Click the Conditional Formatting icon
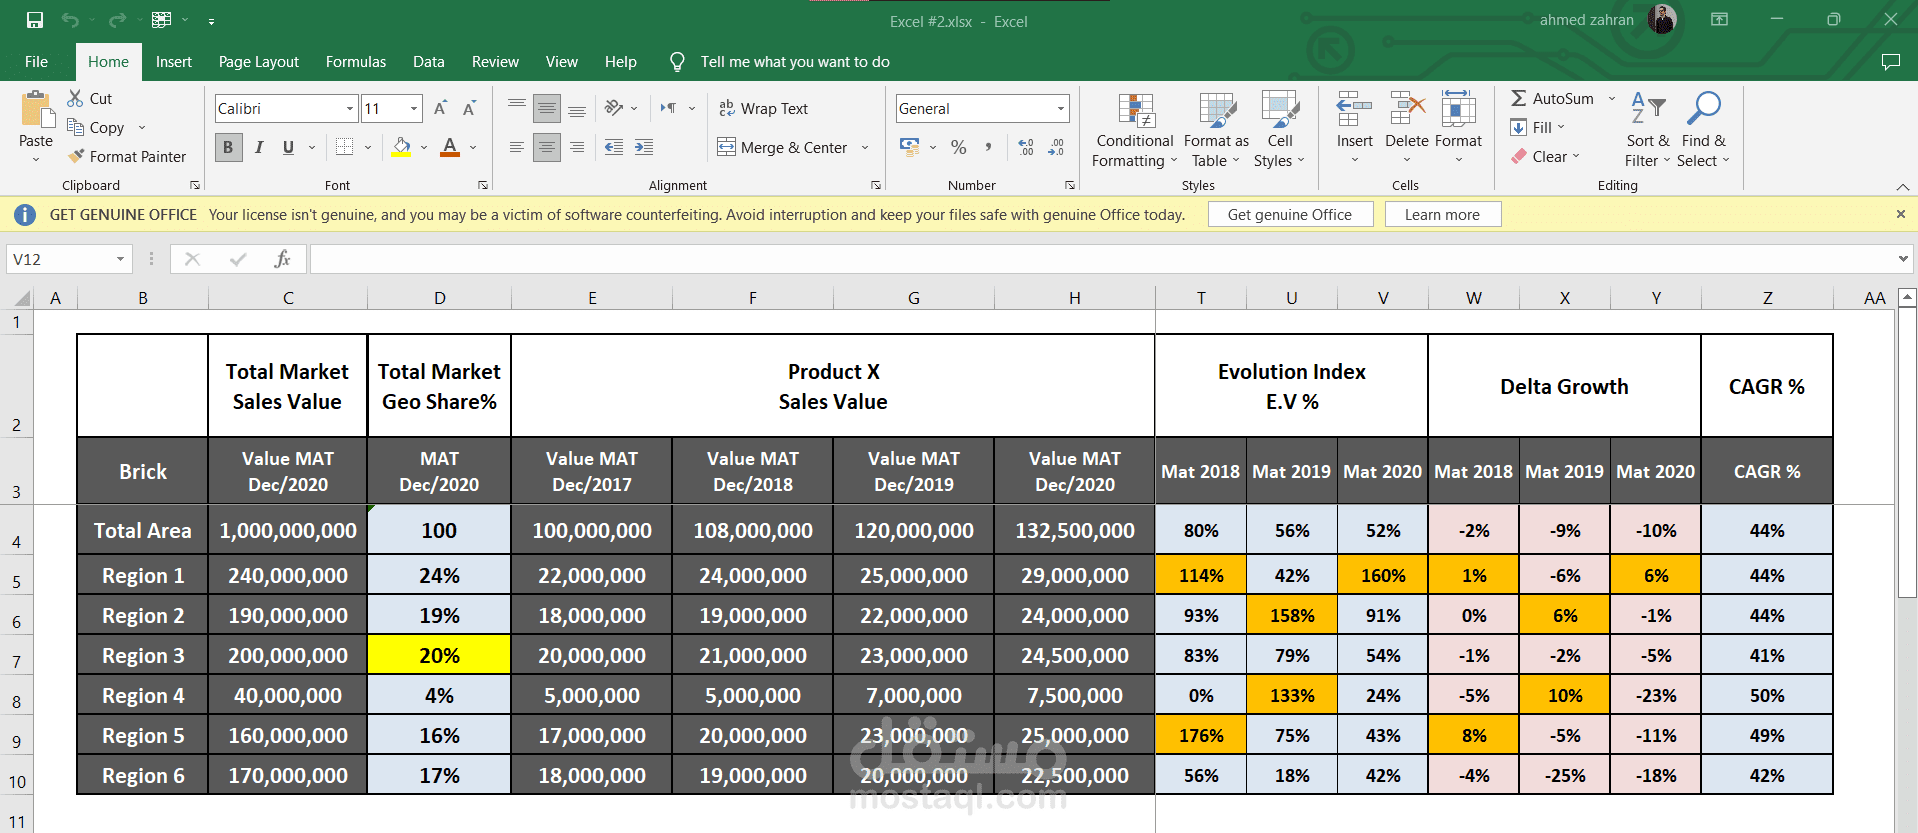The image size is (1918, 833). (x=1135, y=111)
